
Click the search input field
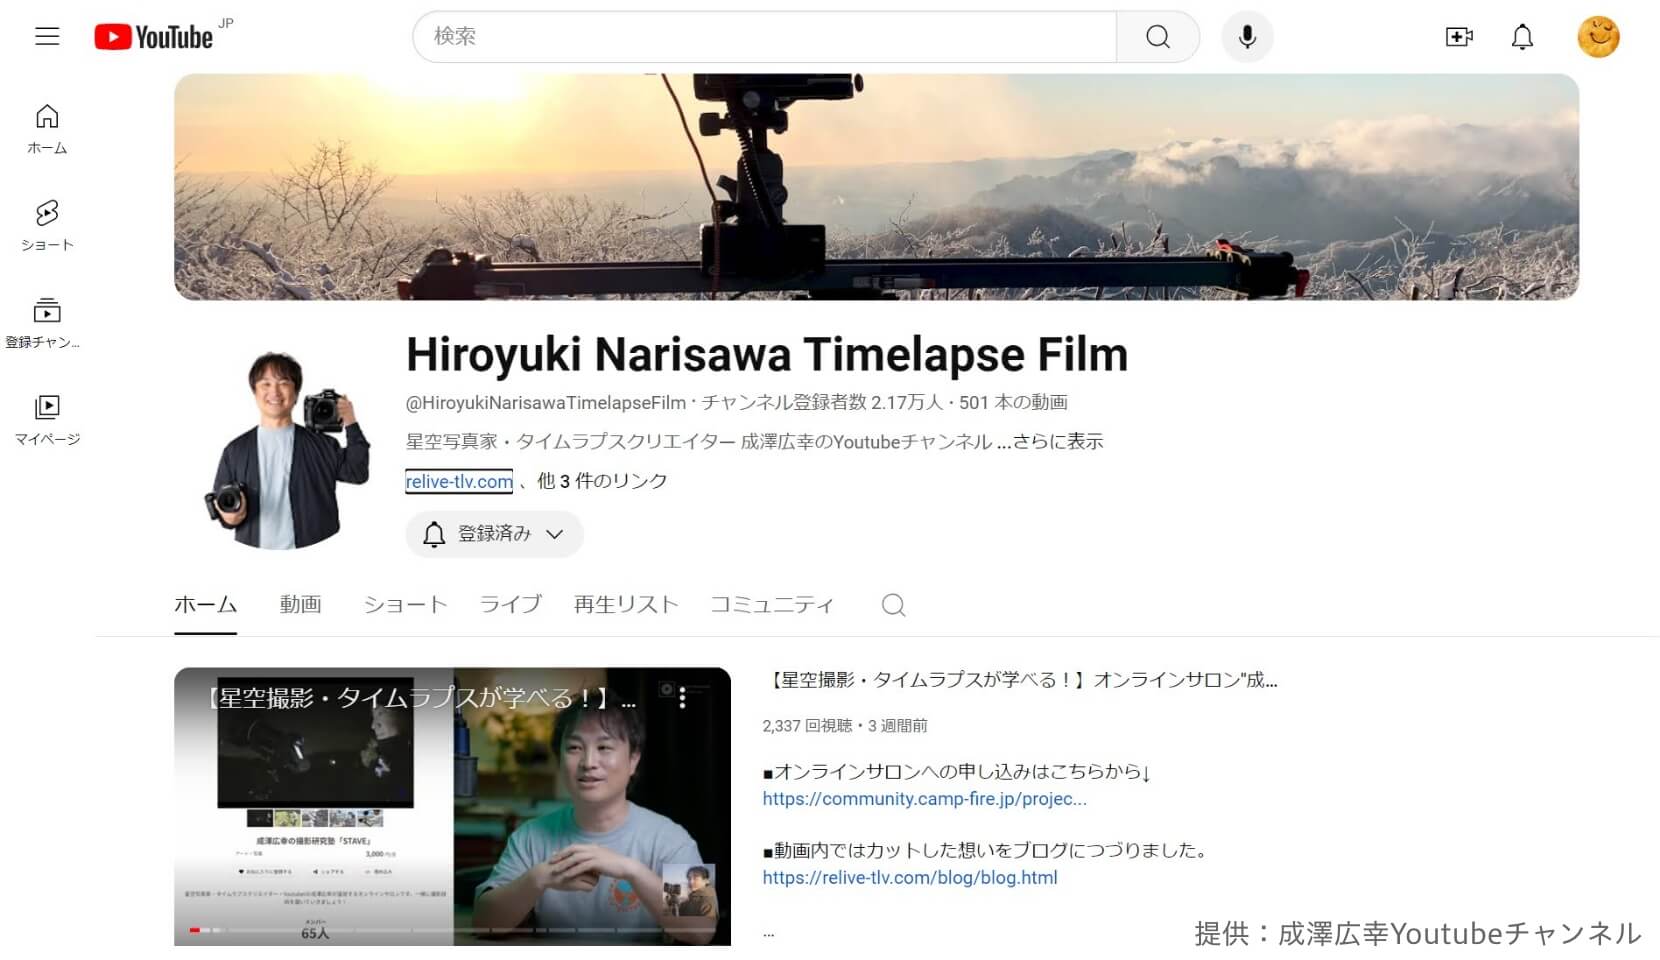click(x=765, y=37)
